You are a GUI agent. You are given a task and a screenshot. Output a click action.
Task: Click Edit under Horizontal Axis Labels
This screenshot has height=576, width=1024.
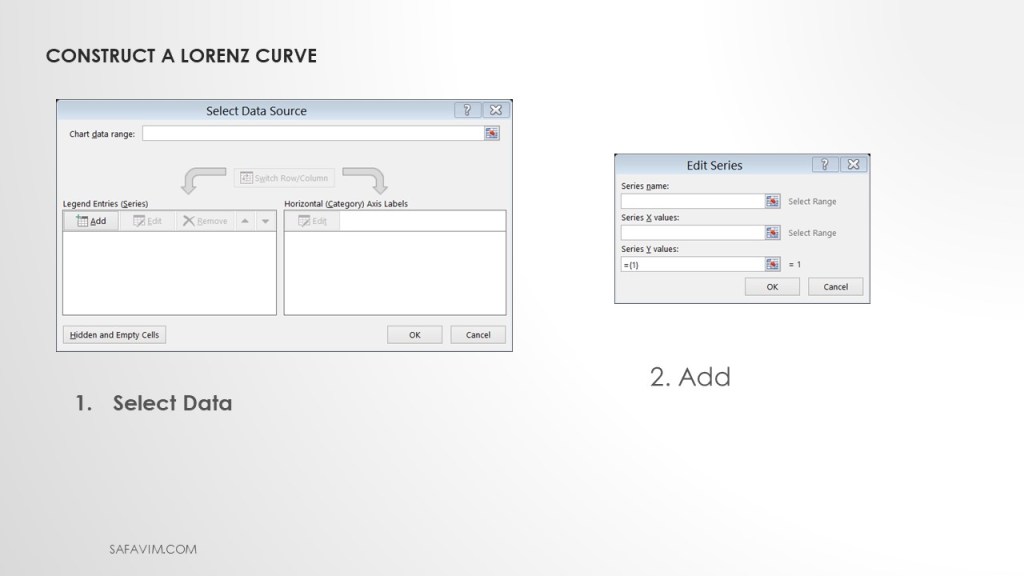pyautogui.click(x=312, y=221)
